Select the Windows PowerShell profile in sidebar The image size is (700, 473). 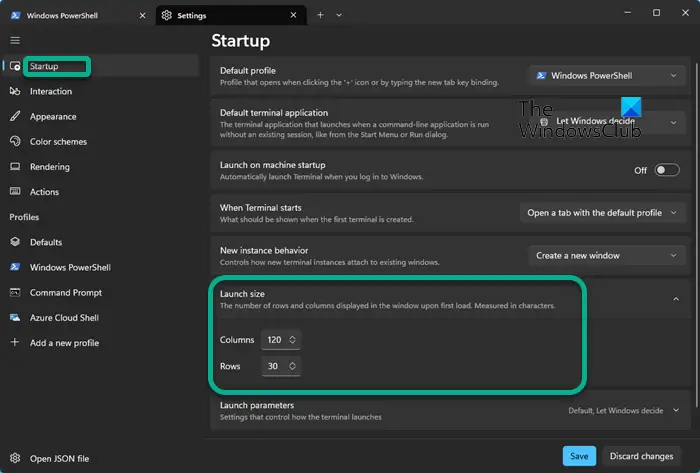101,267
